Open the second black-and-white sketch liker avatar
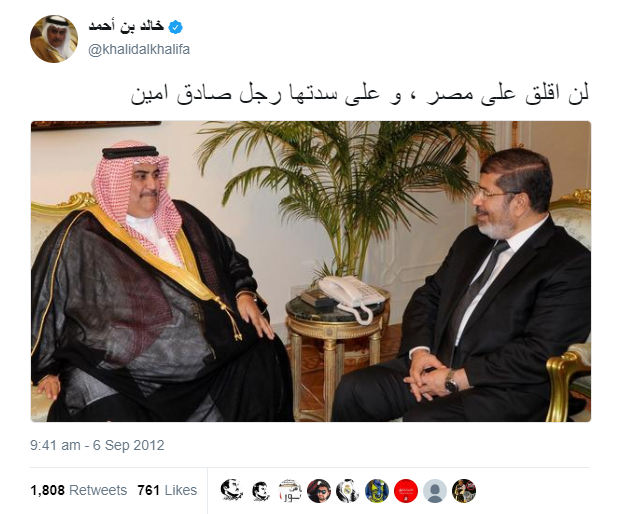The width and height of the screenshot is (617, 514). pos(260,491)
